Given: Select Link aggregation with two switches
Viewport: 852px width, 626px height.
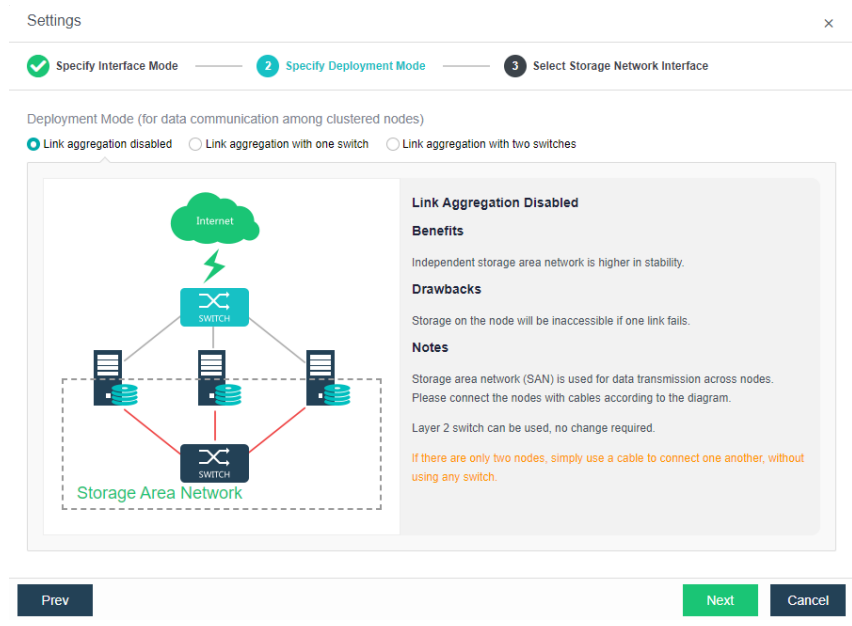Looking at the screenshot, I should (x=393, y=144).
